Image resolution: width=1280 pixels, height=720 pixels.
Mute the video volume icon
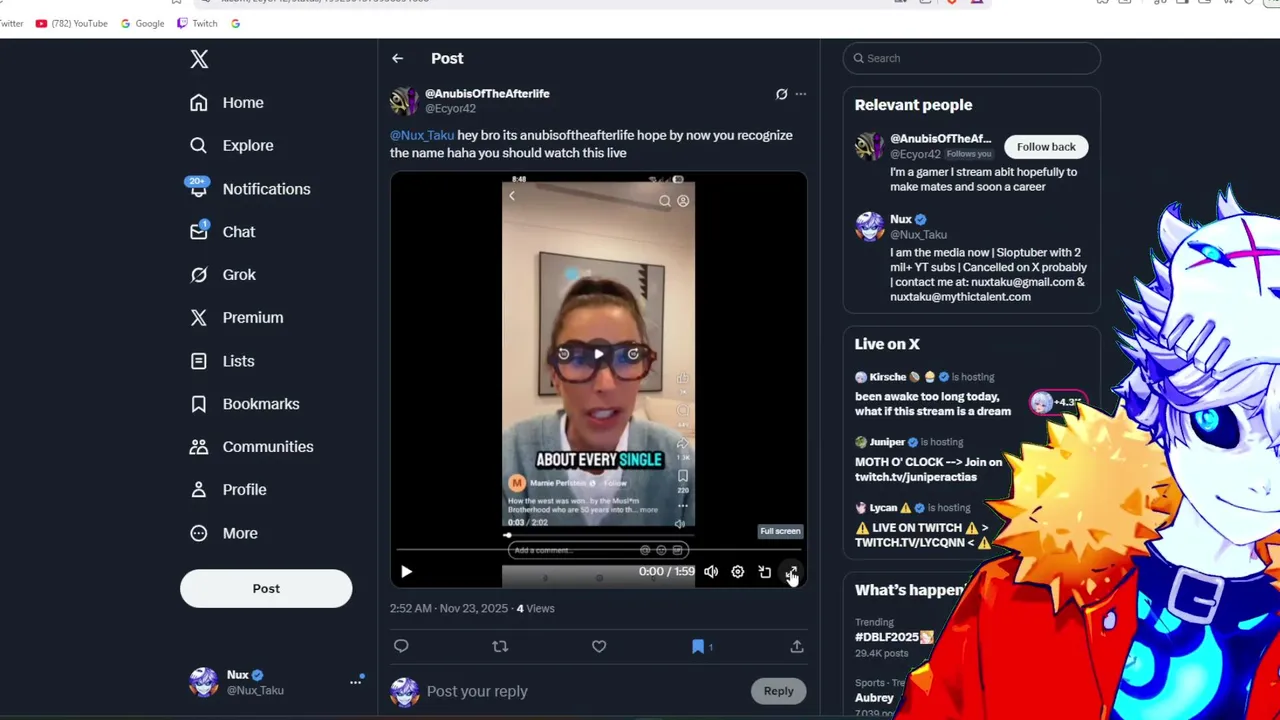[710, 572]
